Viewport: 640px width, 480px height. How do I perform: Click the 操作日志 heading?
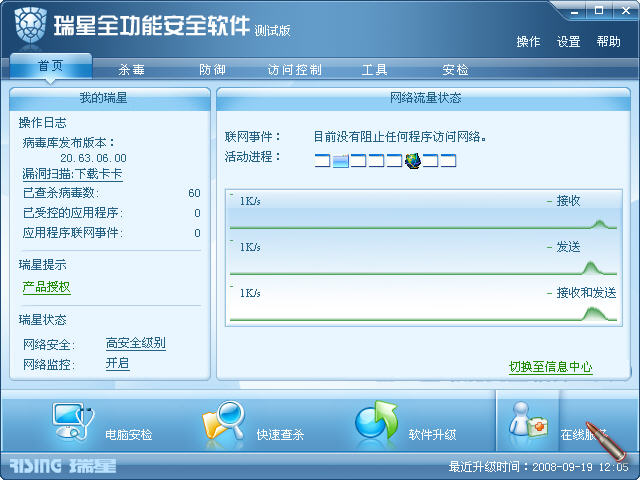[42, 122]
